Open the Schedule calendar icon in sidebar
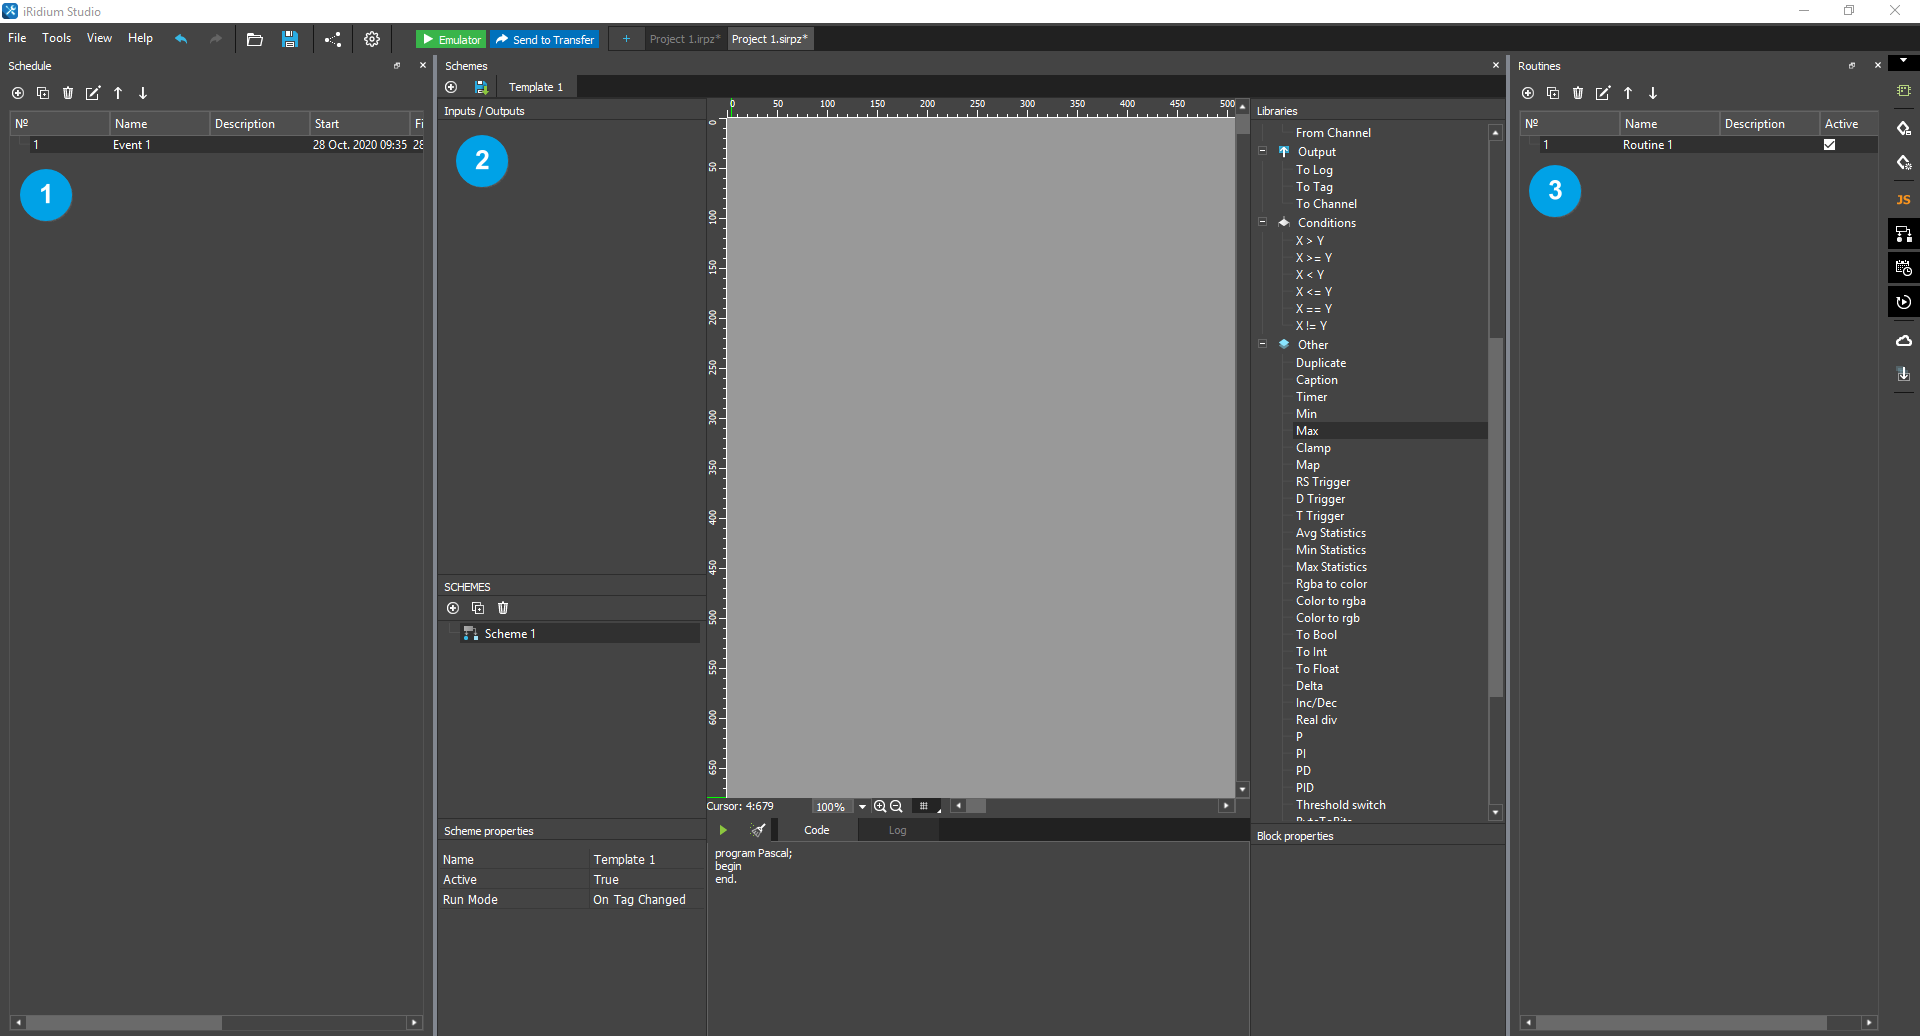This screenshot has width=1920, height=1036. 1903,268
